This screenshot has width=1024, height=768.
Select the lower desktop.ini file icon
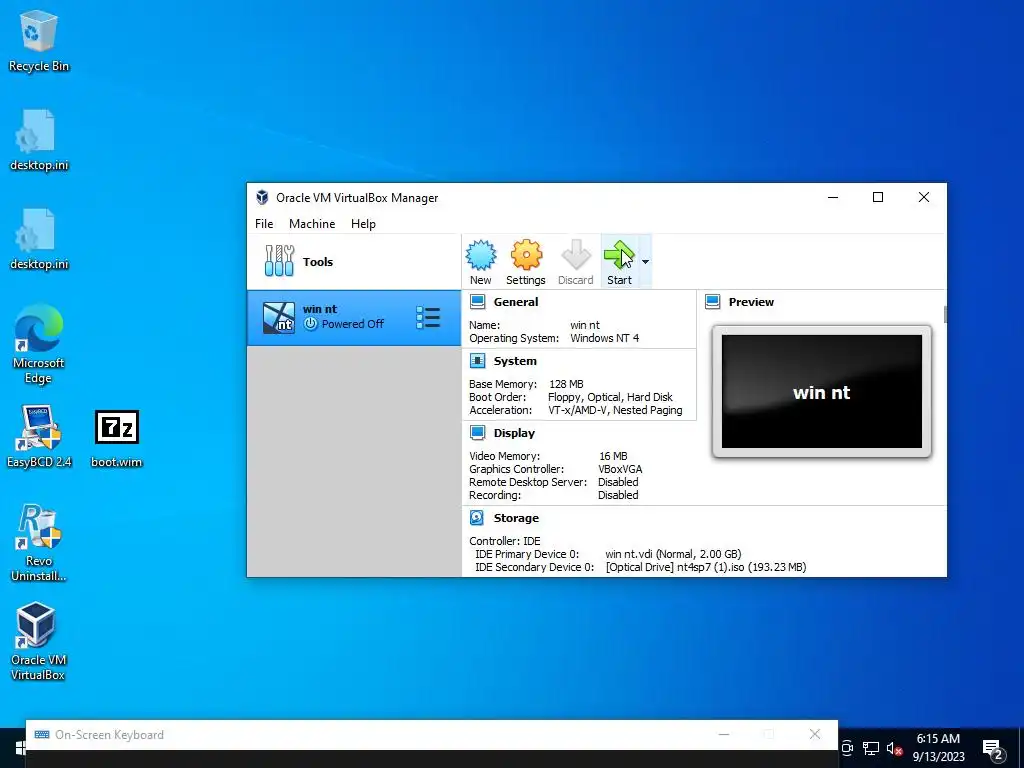(x=39, y=240)
